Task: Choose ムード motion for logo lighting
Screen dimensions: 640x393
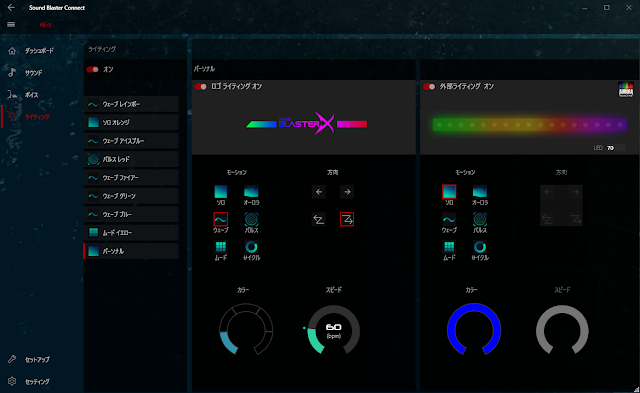Action: tap(221, 247)
